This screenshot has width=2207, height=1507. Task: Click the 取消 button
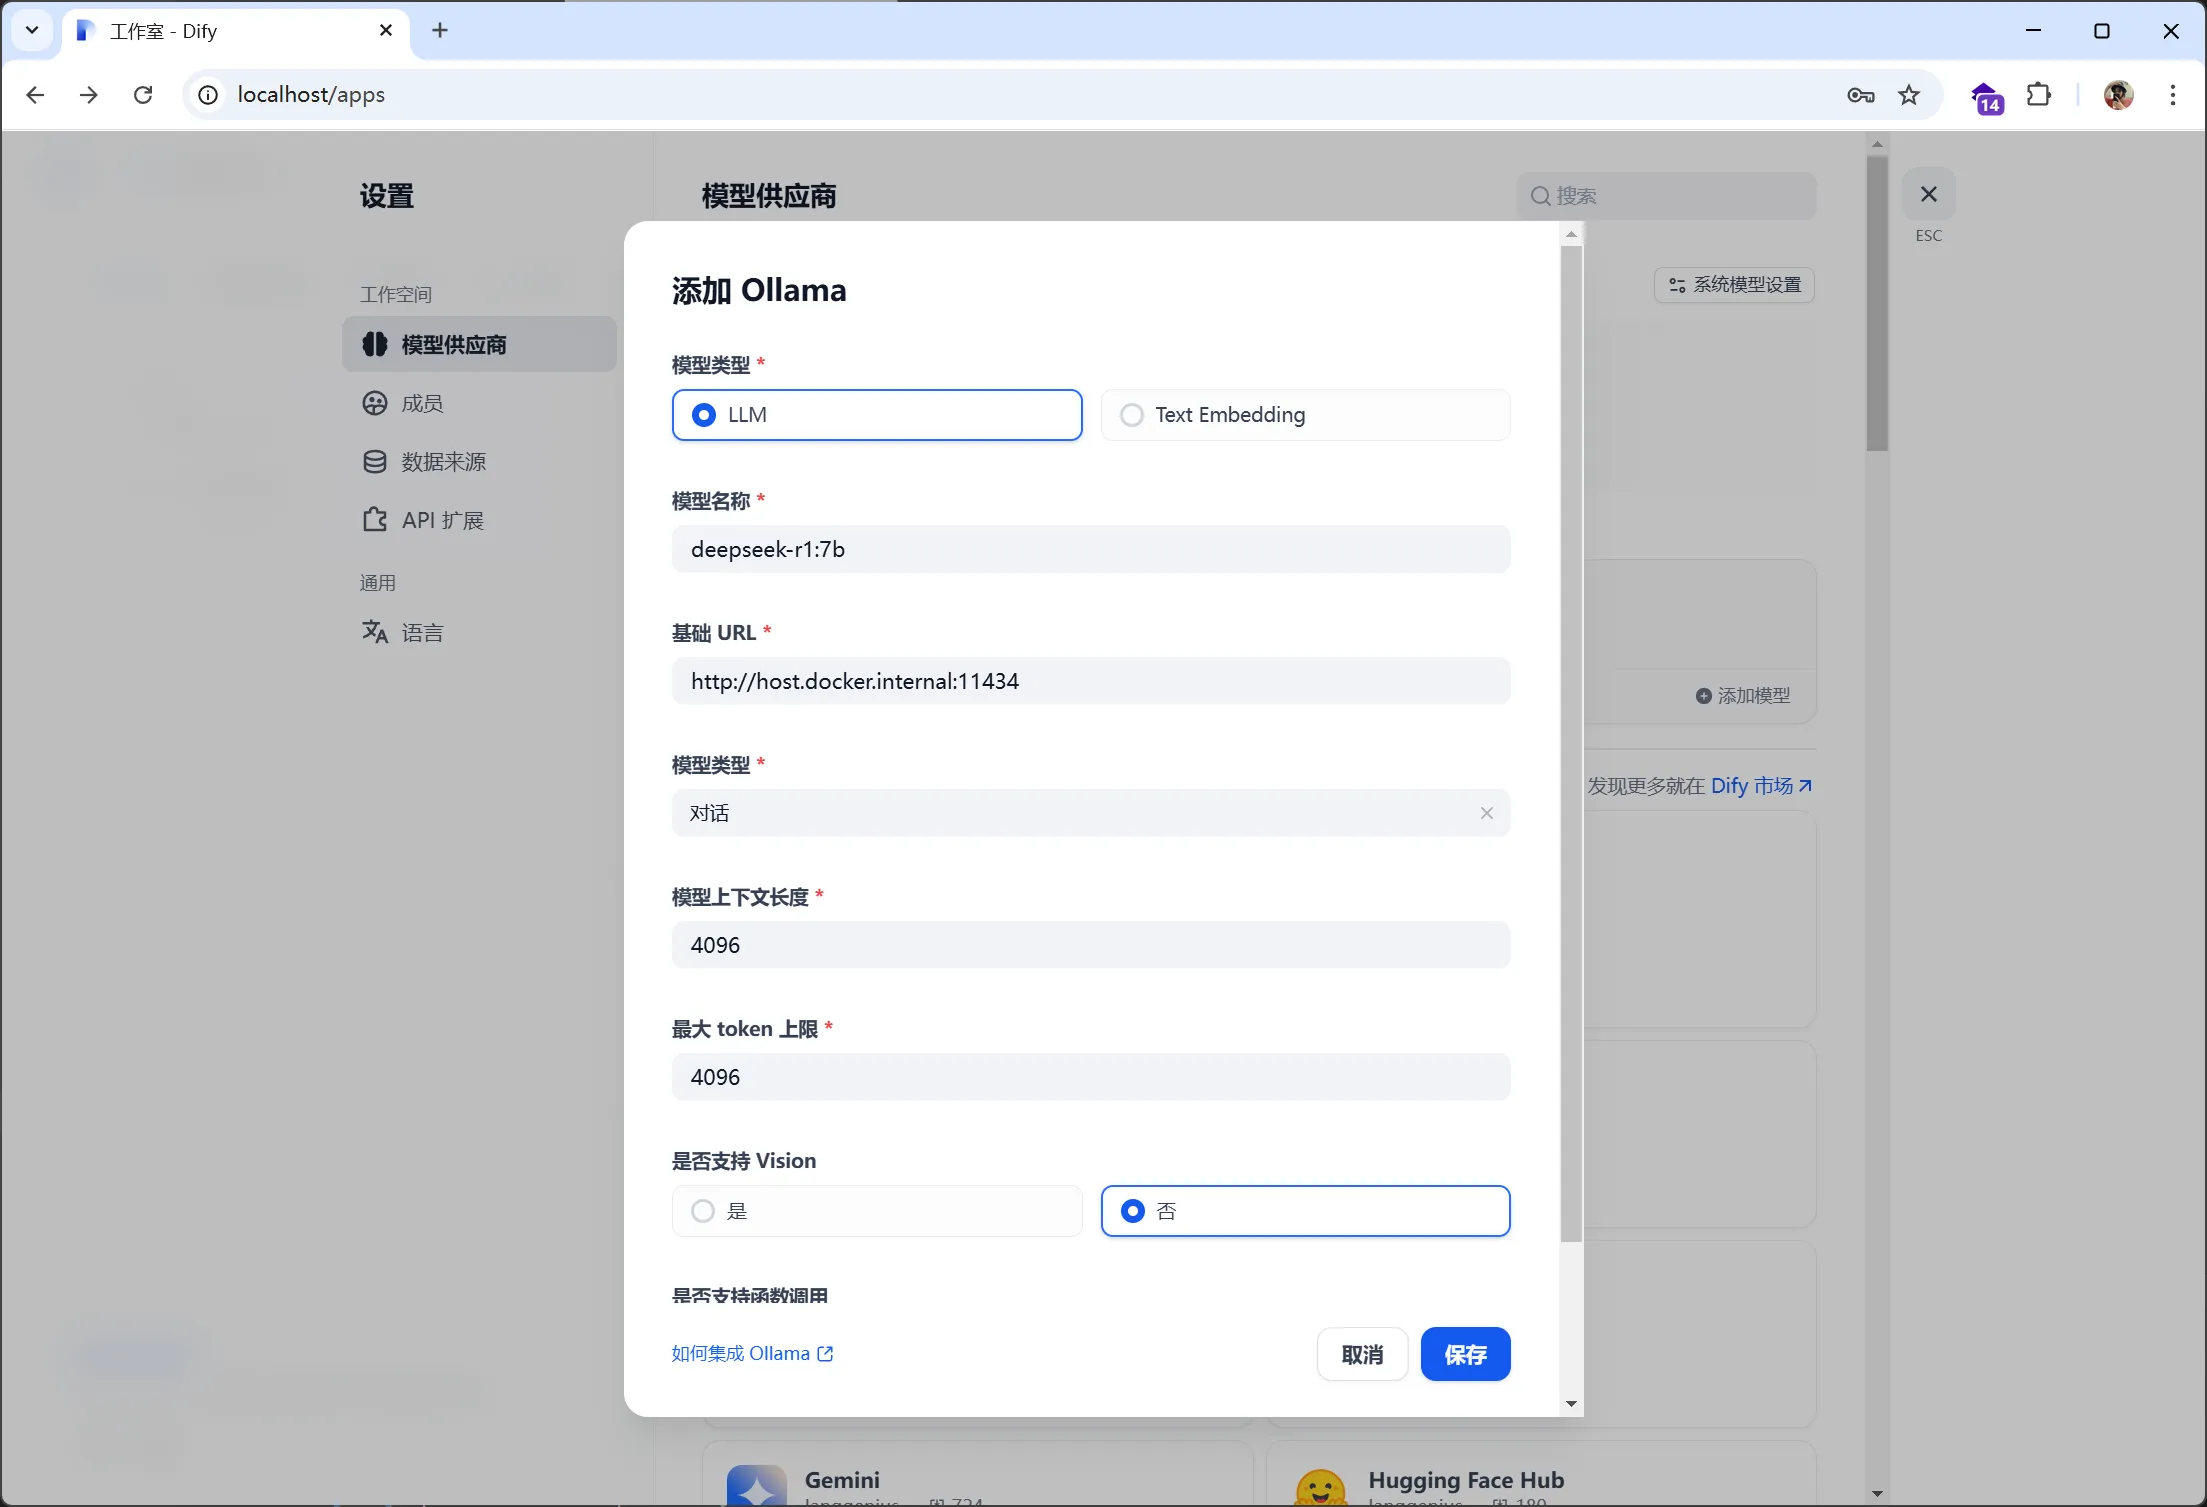1362,1354
